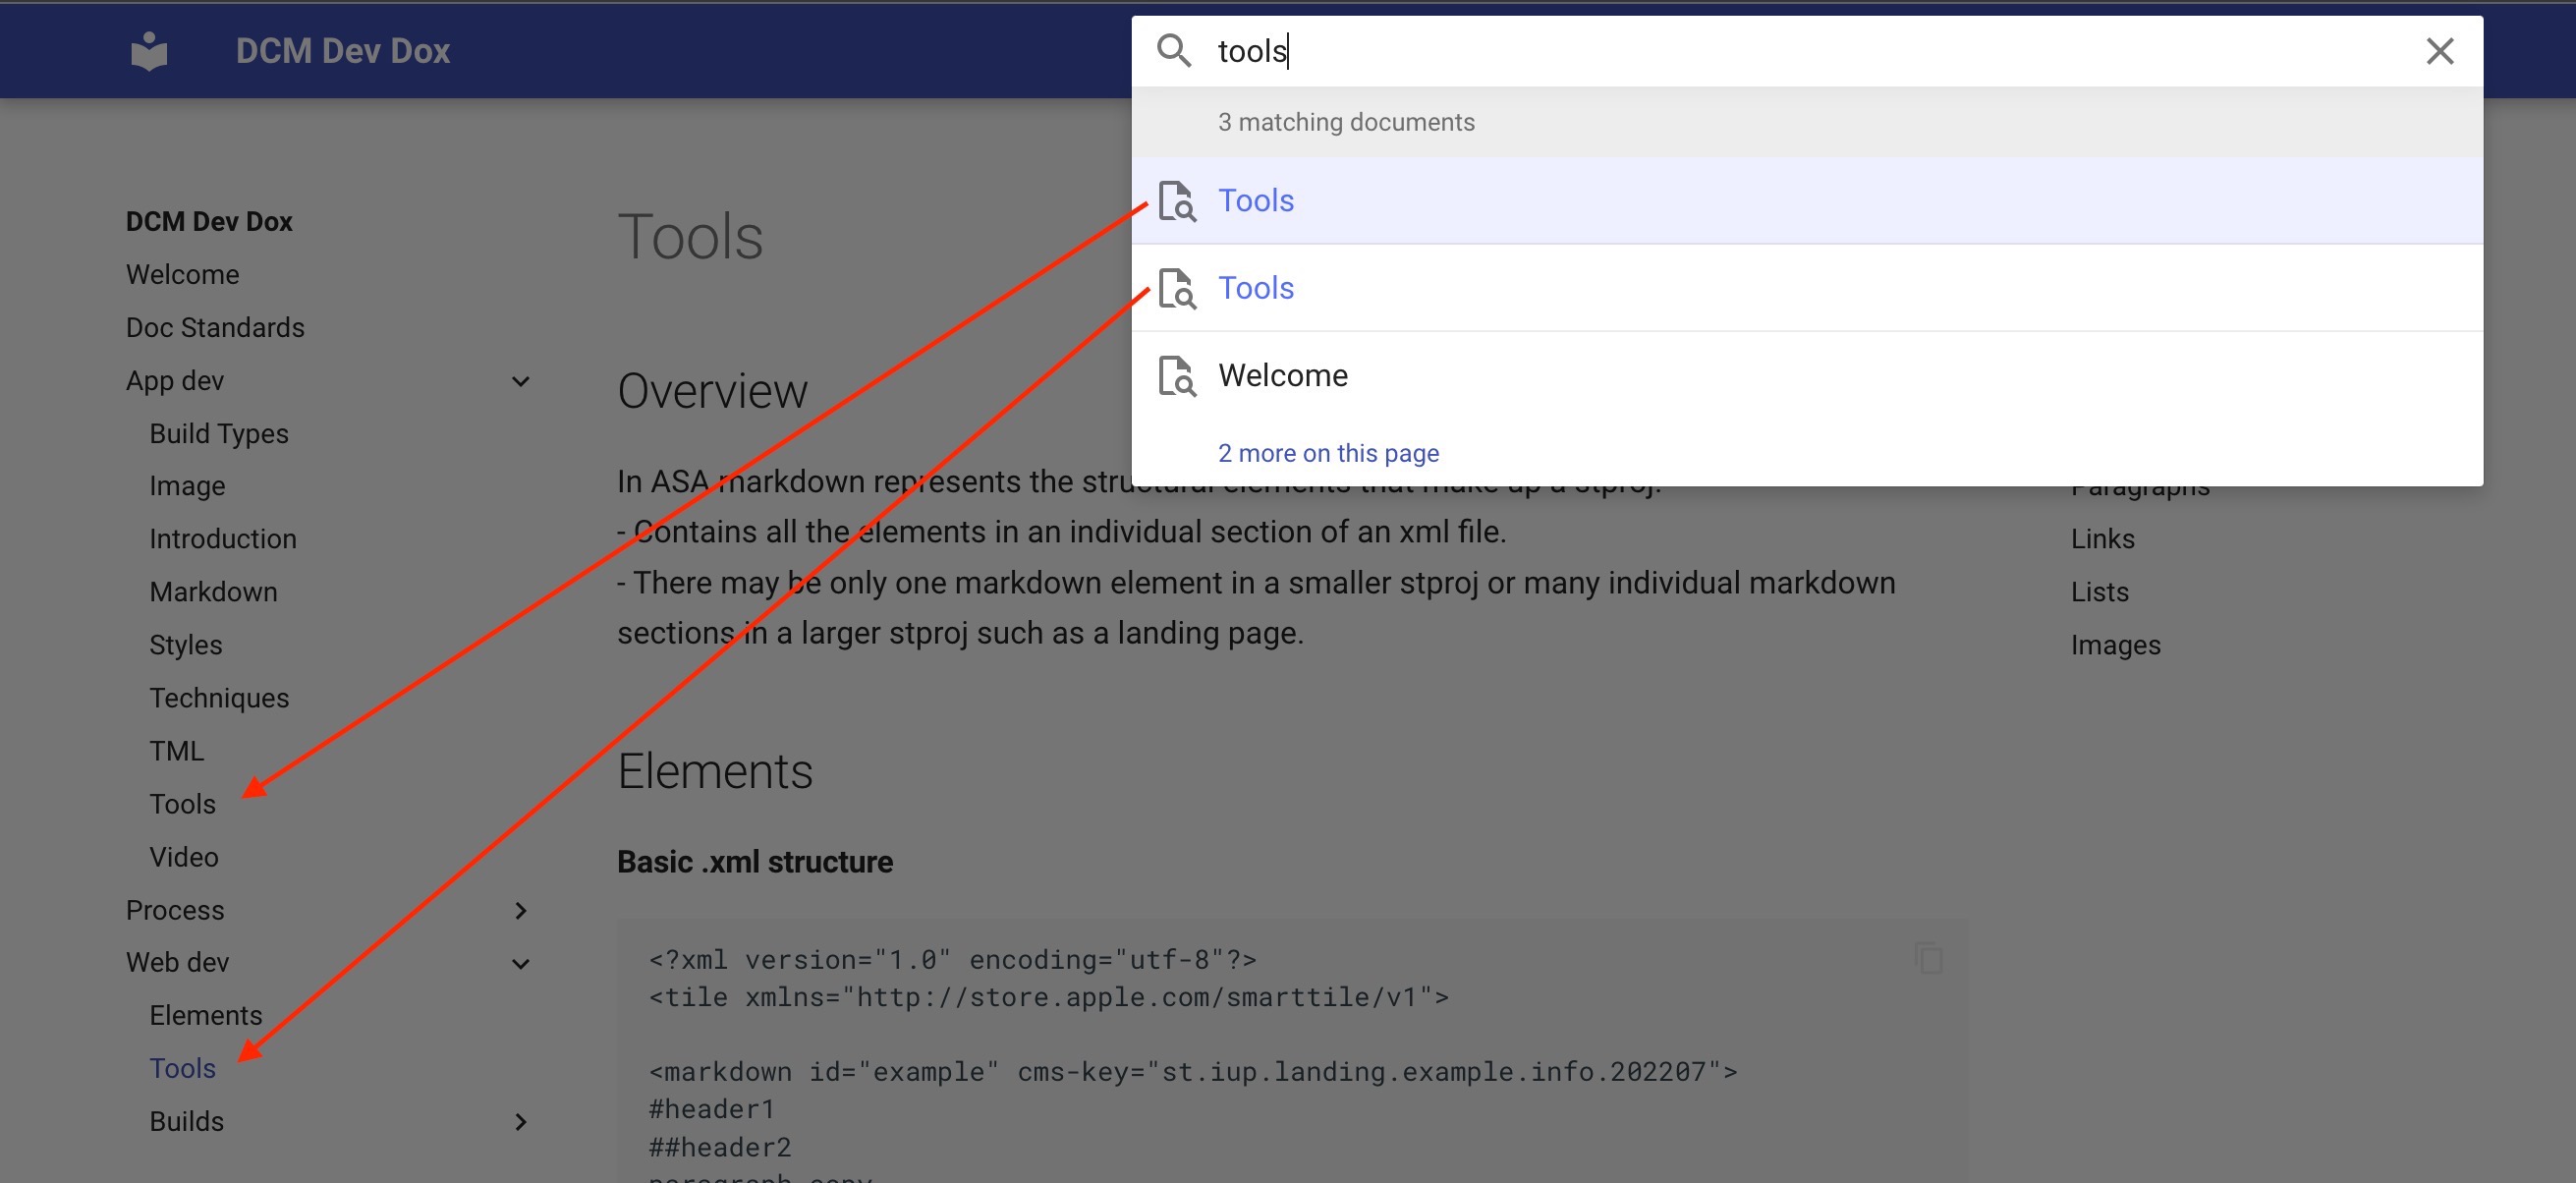Open the active Tools page under Web dev
This screenshot has height=1183, width=2576.
(x=183, y=1069)
